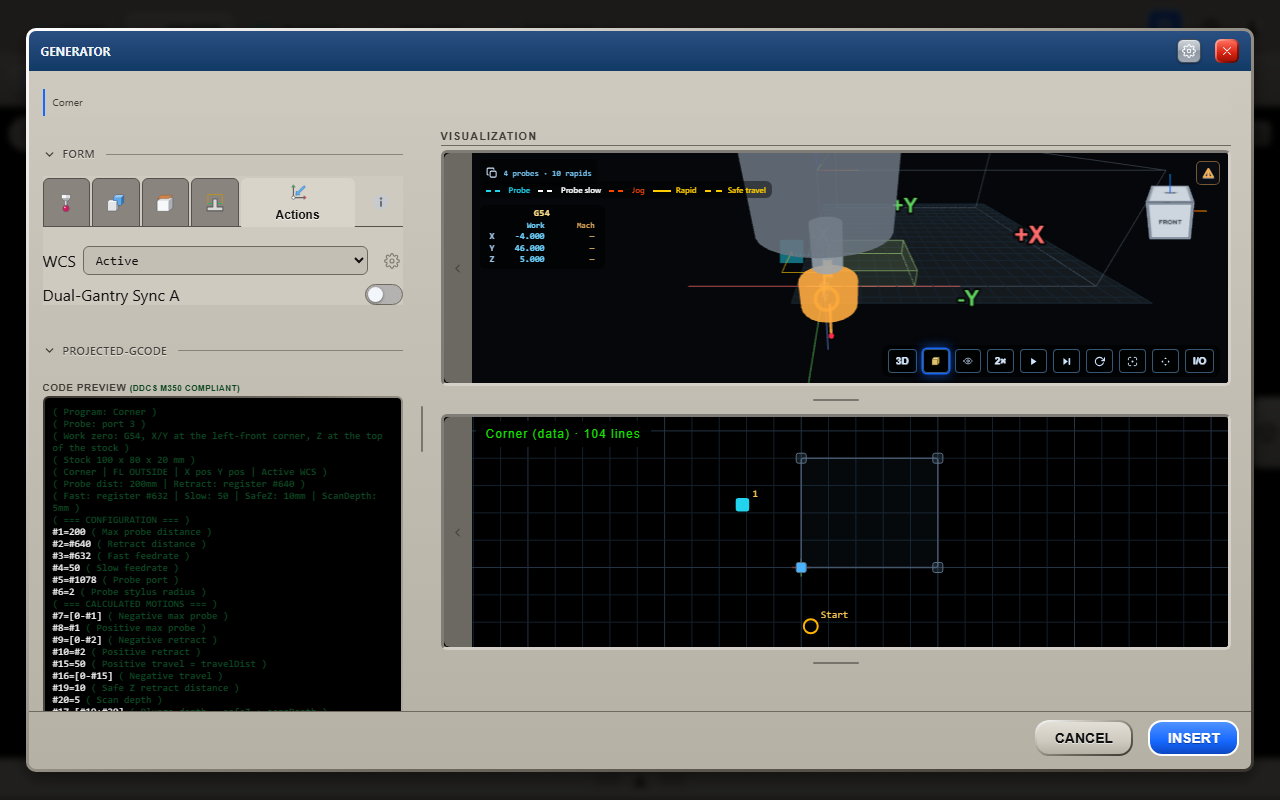Image resolution: width=1280 pixels, height=800 pixels.
Task: Switch to the blue and white cubes tab
Action: click(116, 203)
